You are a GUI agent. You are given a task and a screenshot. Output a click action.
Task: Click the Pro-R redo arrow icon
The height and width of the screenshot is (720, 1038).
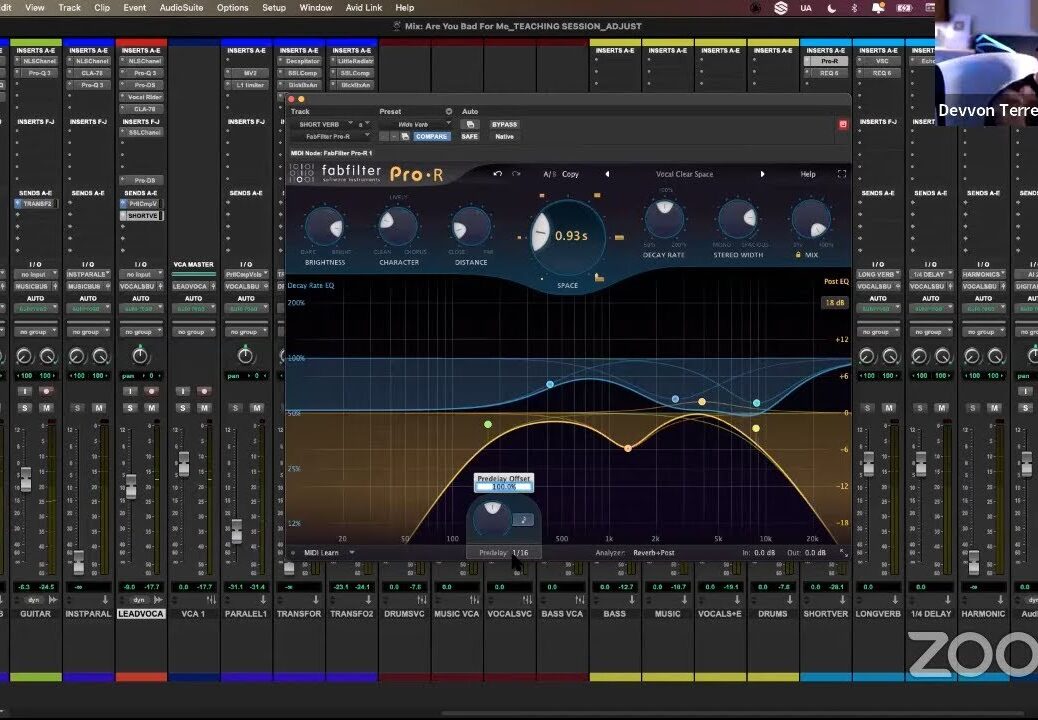click(516, 174)
